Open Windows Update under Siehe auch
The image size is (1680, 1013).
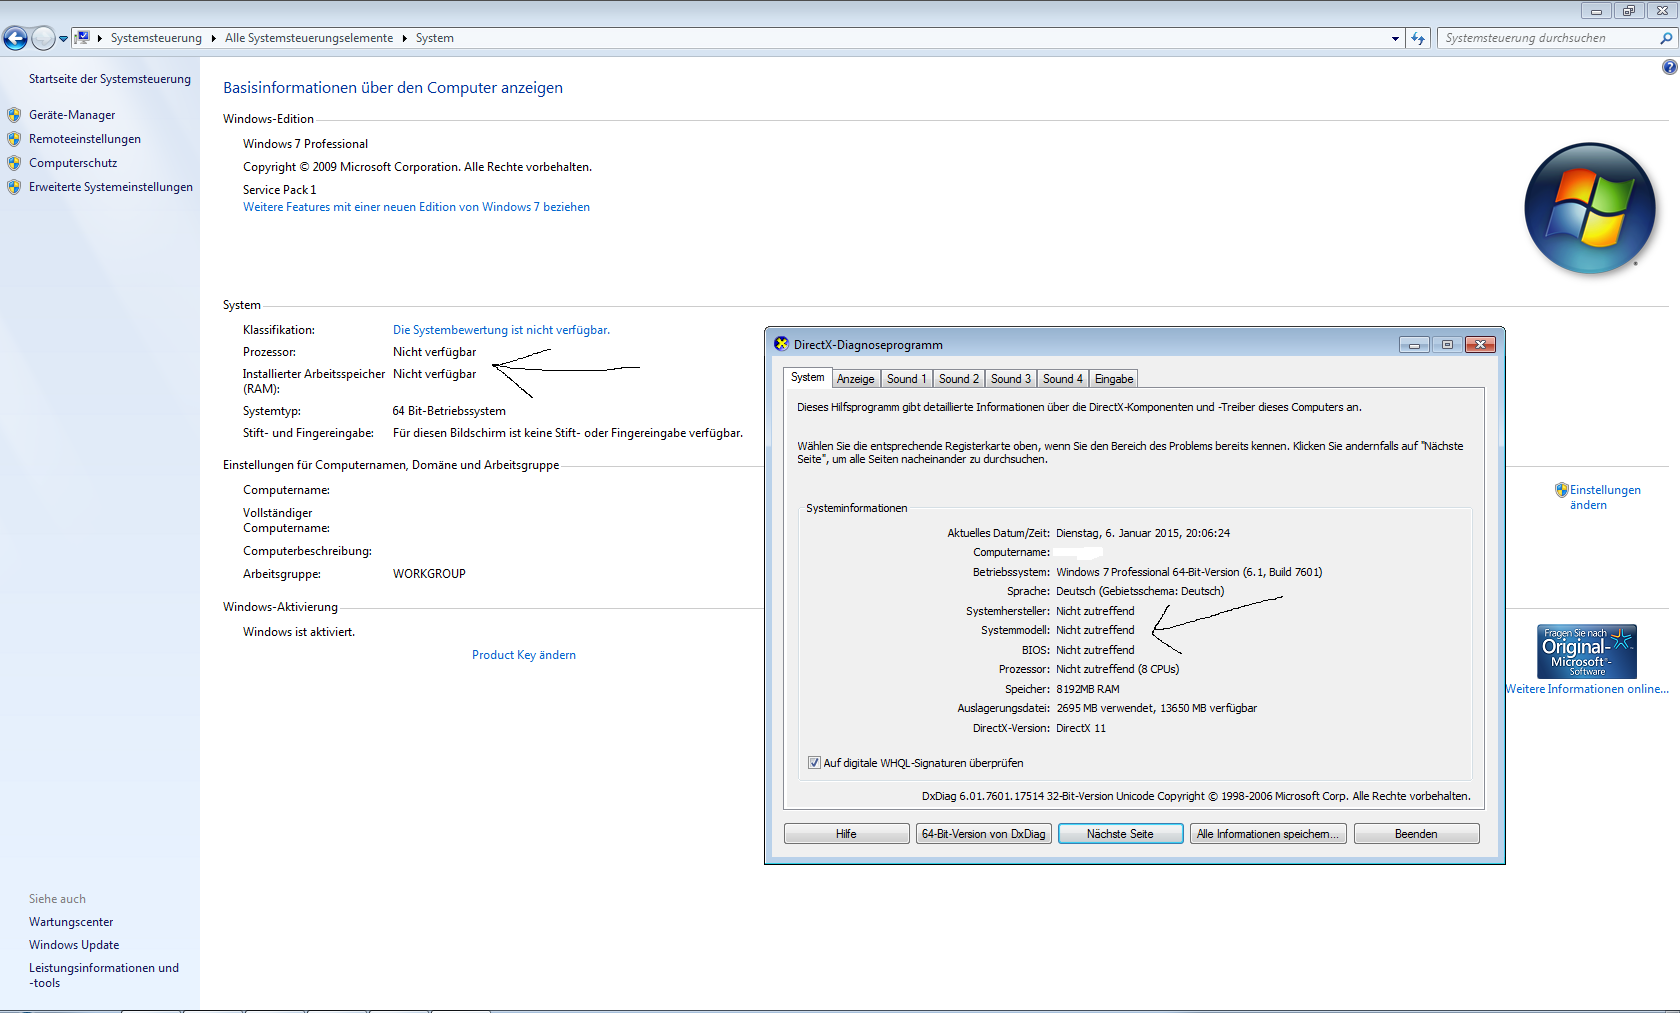tap(74, 945)
